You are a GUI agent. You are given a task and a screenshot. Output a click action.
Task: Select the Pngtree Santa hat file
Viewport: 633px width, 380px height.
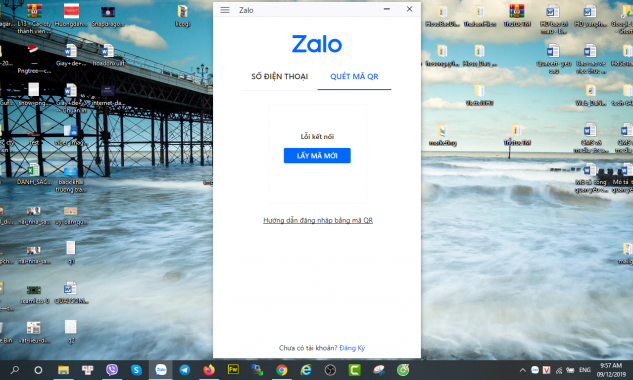(33, 59)
